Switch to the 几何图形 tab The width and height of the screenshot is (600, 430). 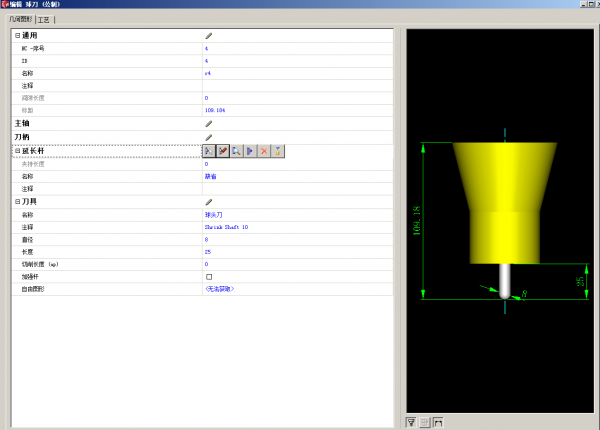click(21, 19)
